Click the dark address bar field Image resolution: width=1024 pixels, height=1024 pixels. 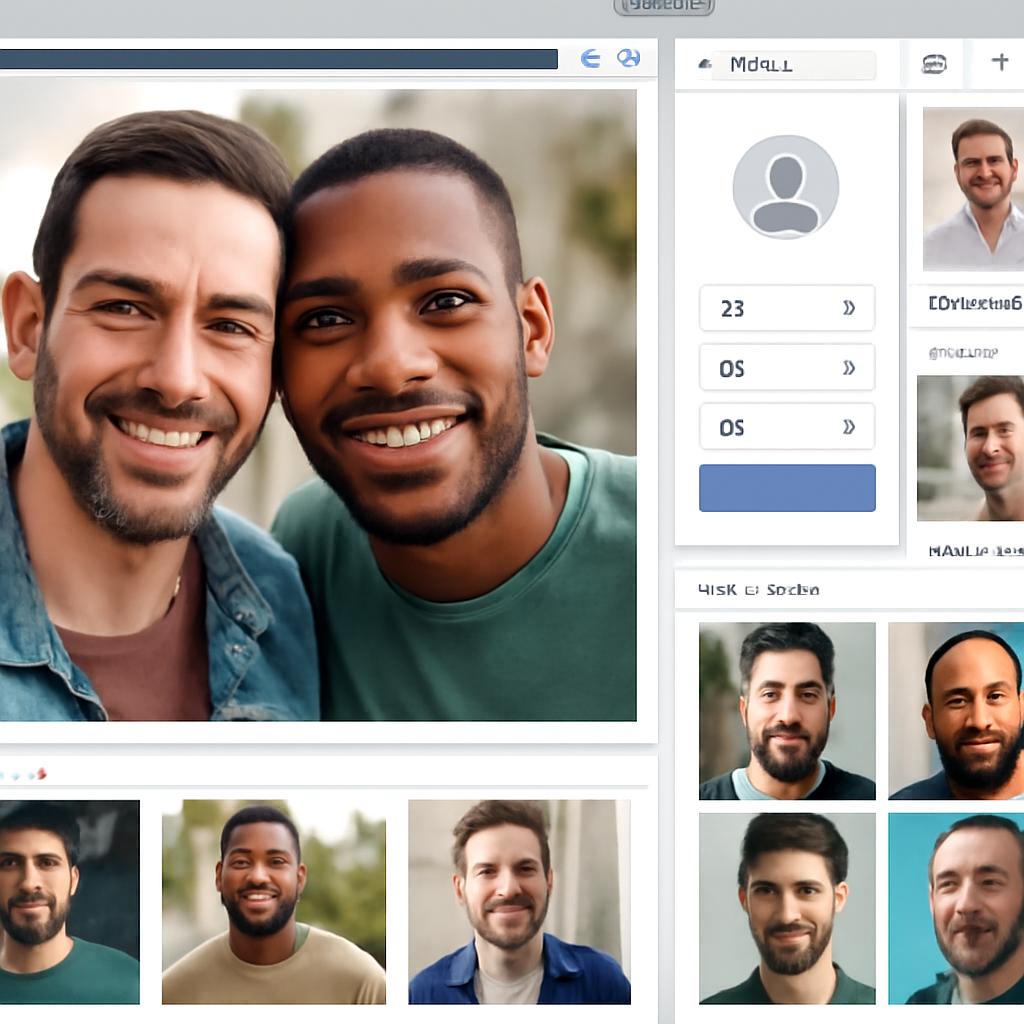click(x=279, y=59)
